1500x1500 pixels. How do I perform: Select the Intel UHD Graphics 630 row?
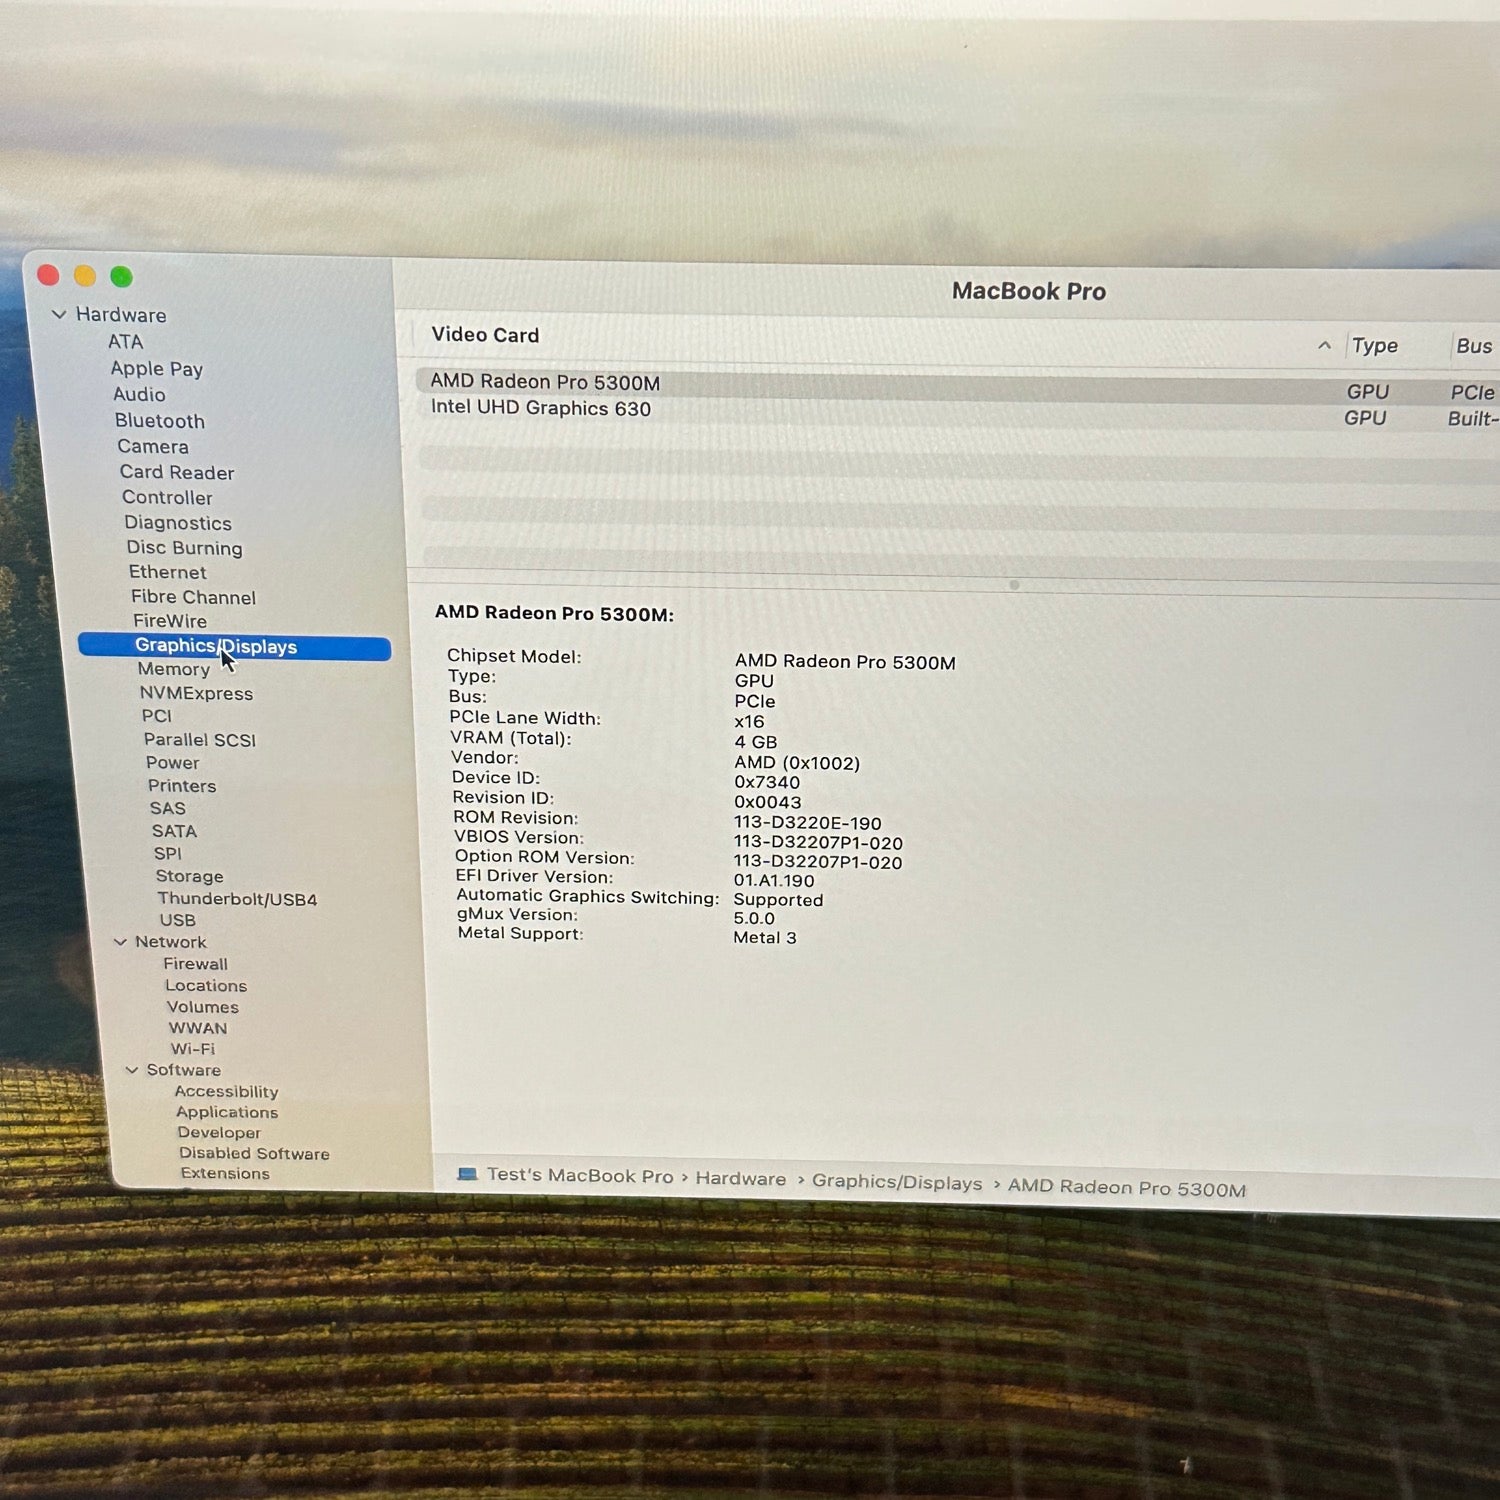(540, 408)
